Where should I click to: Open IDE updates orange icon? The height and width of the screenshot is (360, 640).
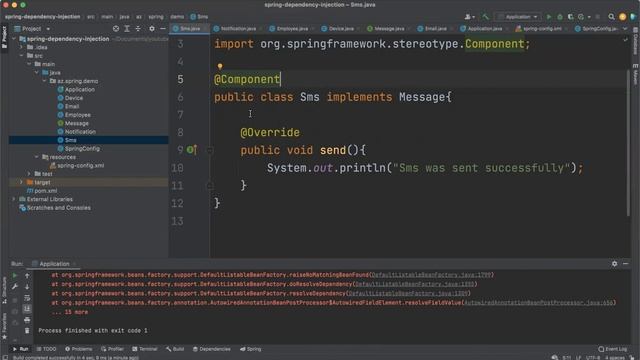[x=622, y=17]
